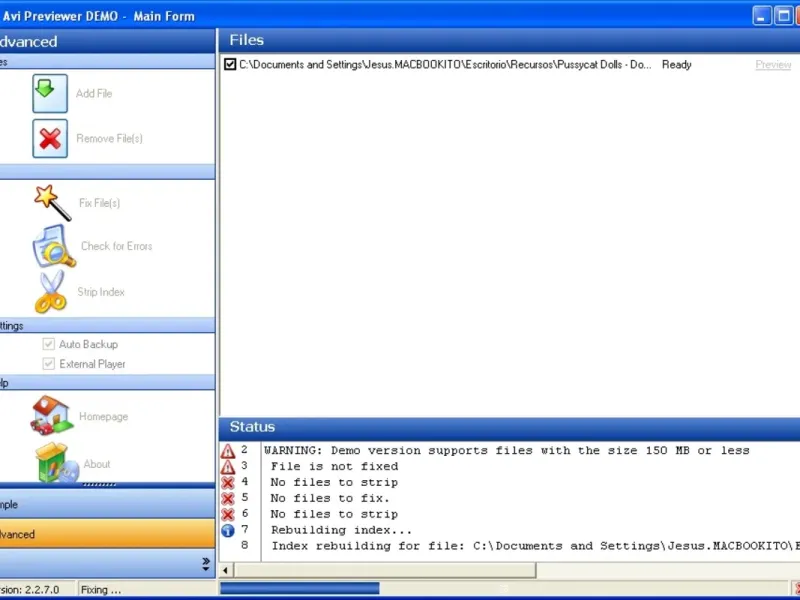Click the Ready status text
The height and width of the screenshot is (600, 800).
677,65
